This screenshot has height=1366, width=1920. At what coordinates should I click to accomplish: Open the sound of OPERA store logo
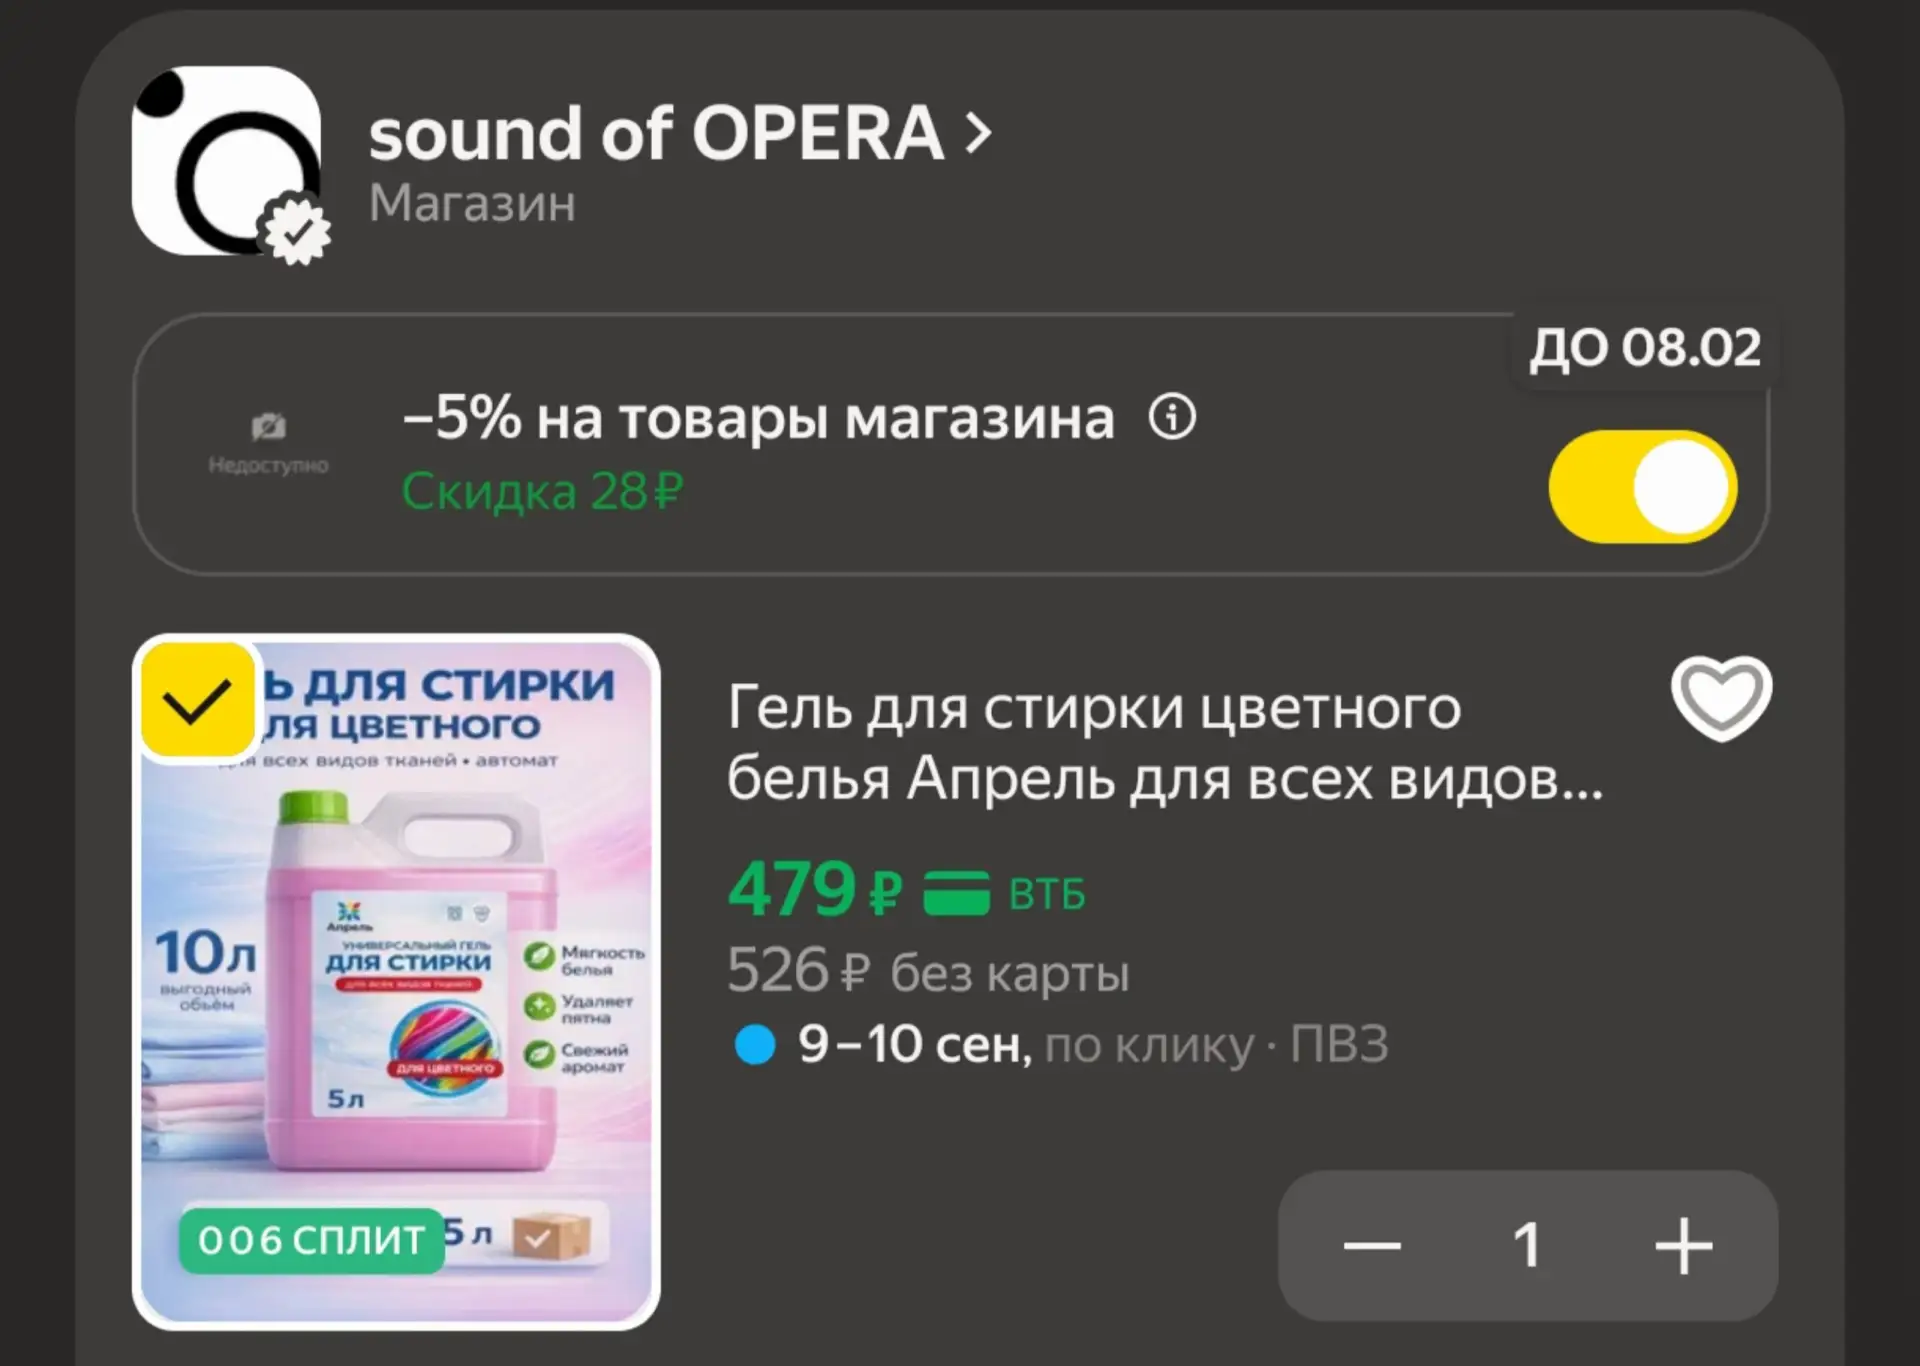coord(227,161)
